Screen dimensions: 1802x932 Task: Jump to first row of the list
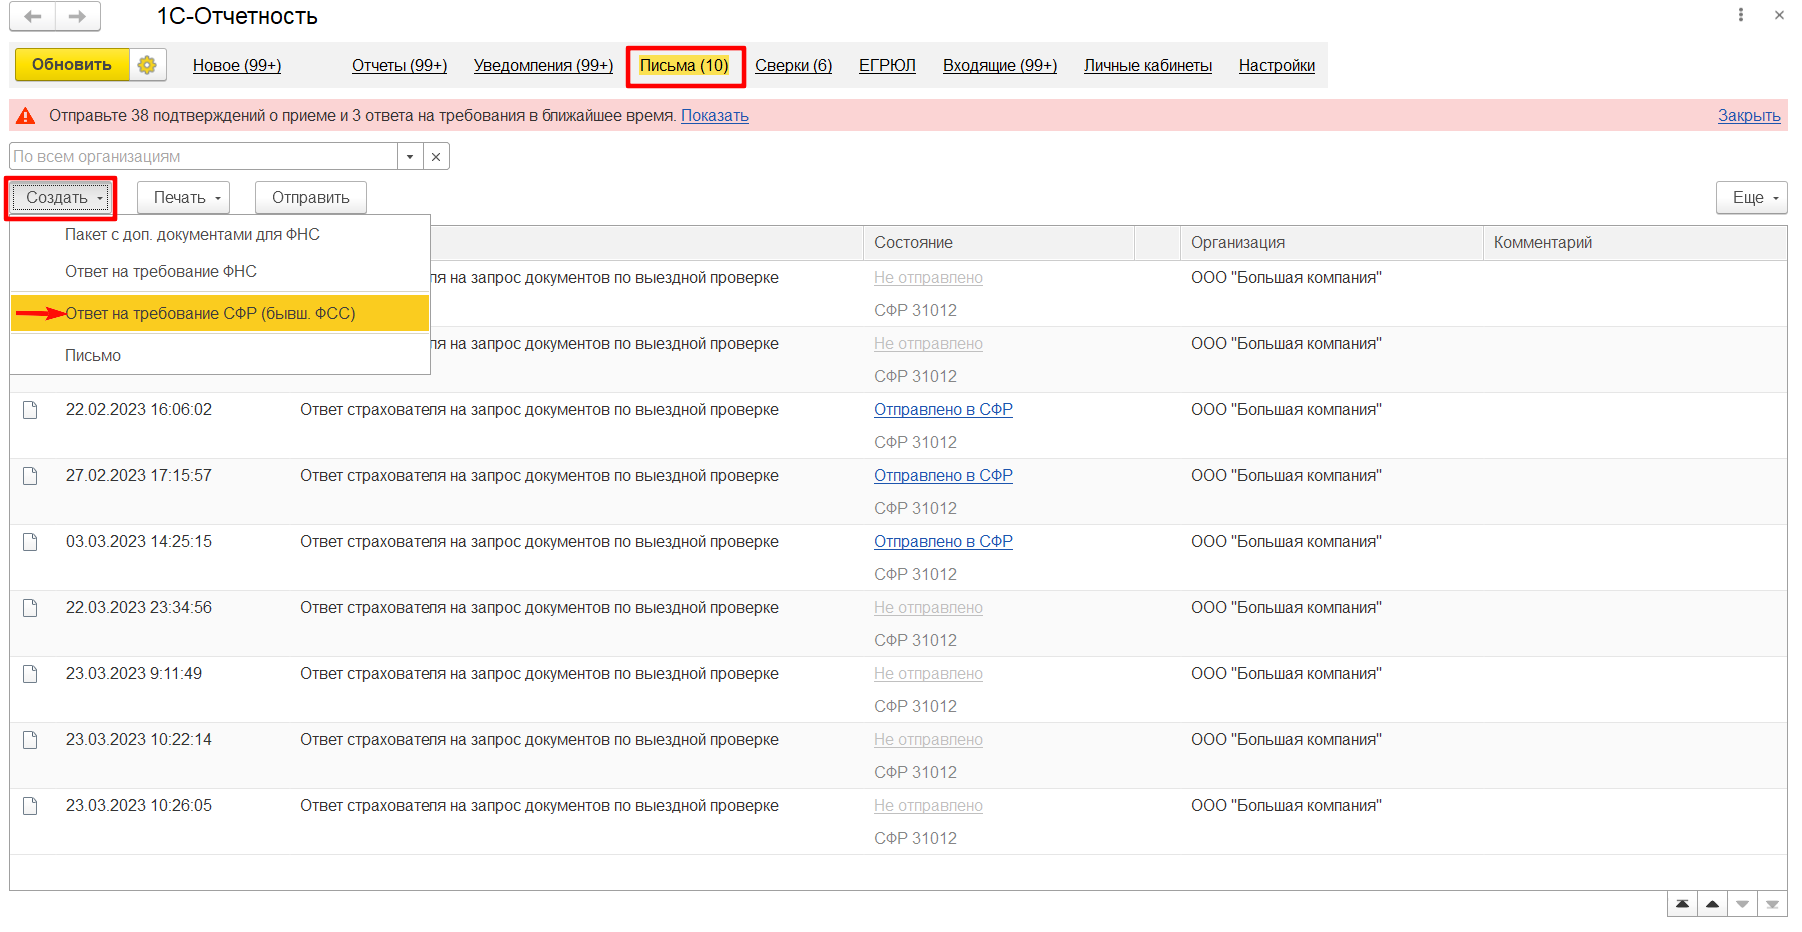tap(1682, 904)
